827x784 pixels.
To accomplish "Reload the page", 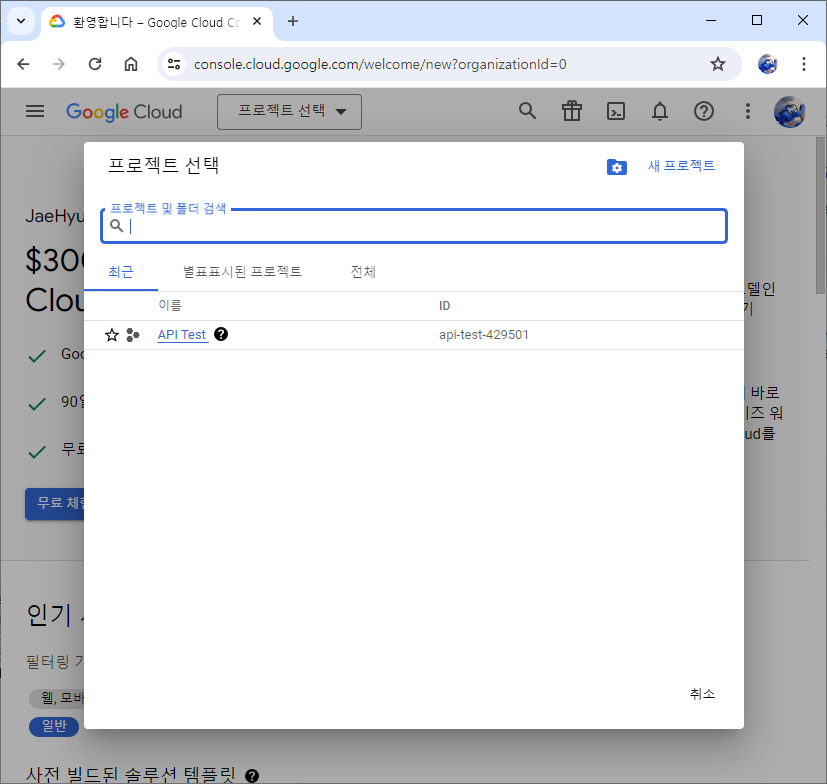I will pyautogui.click(x=95, y=64).
